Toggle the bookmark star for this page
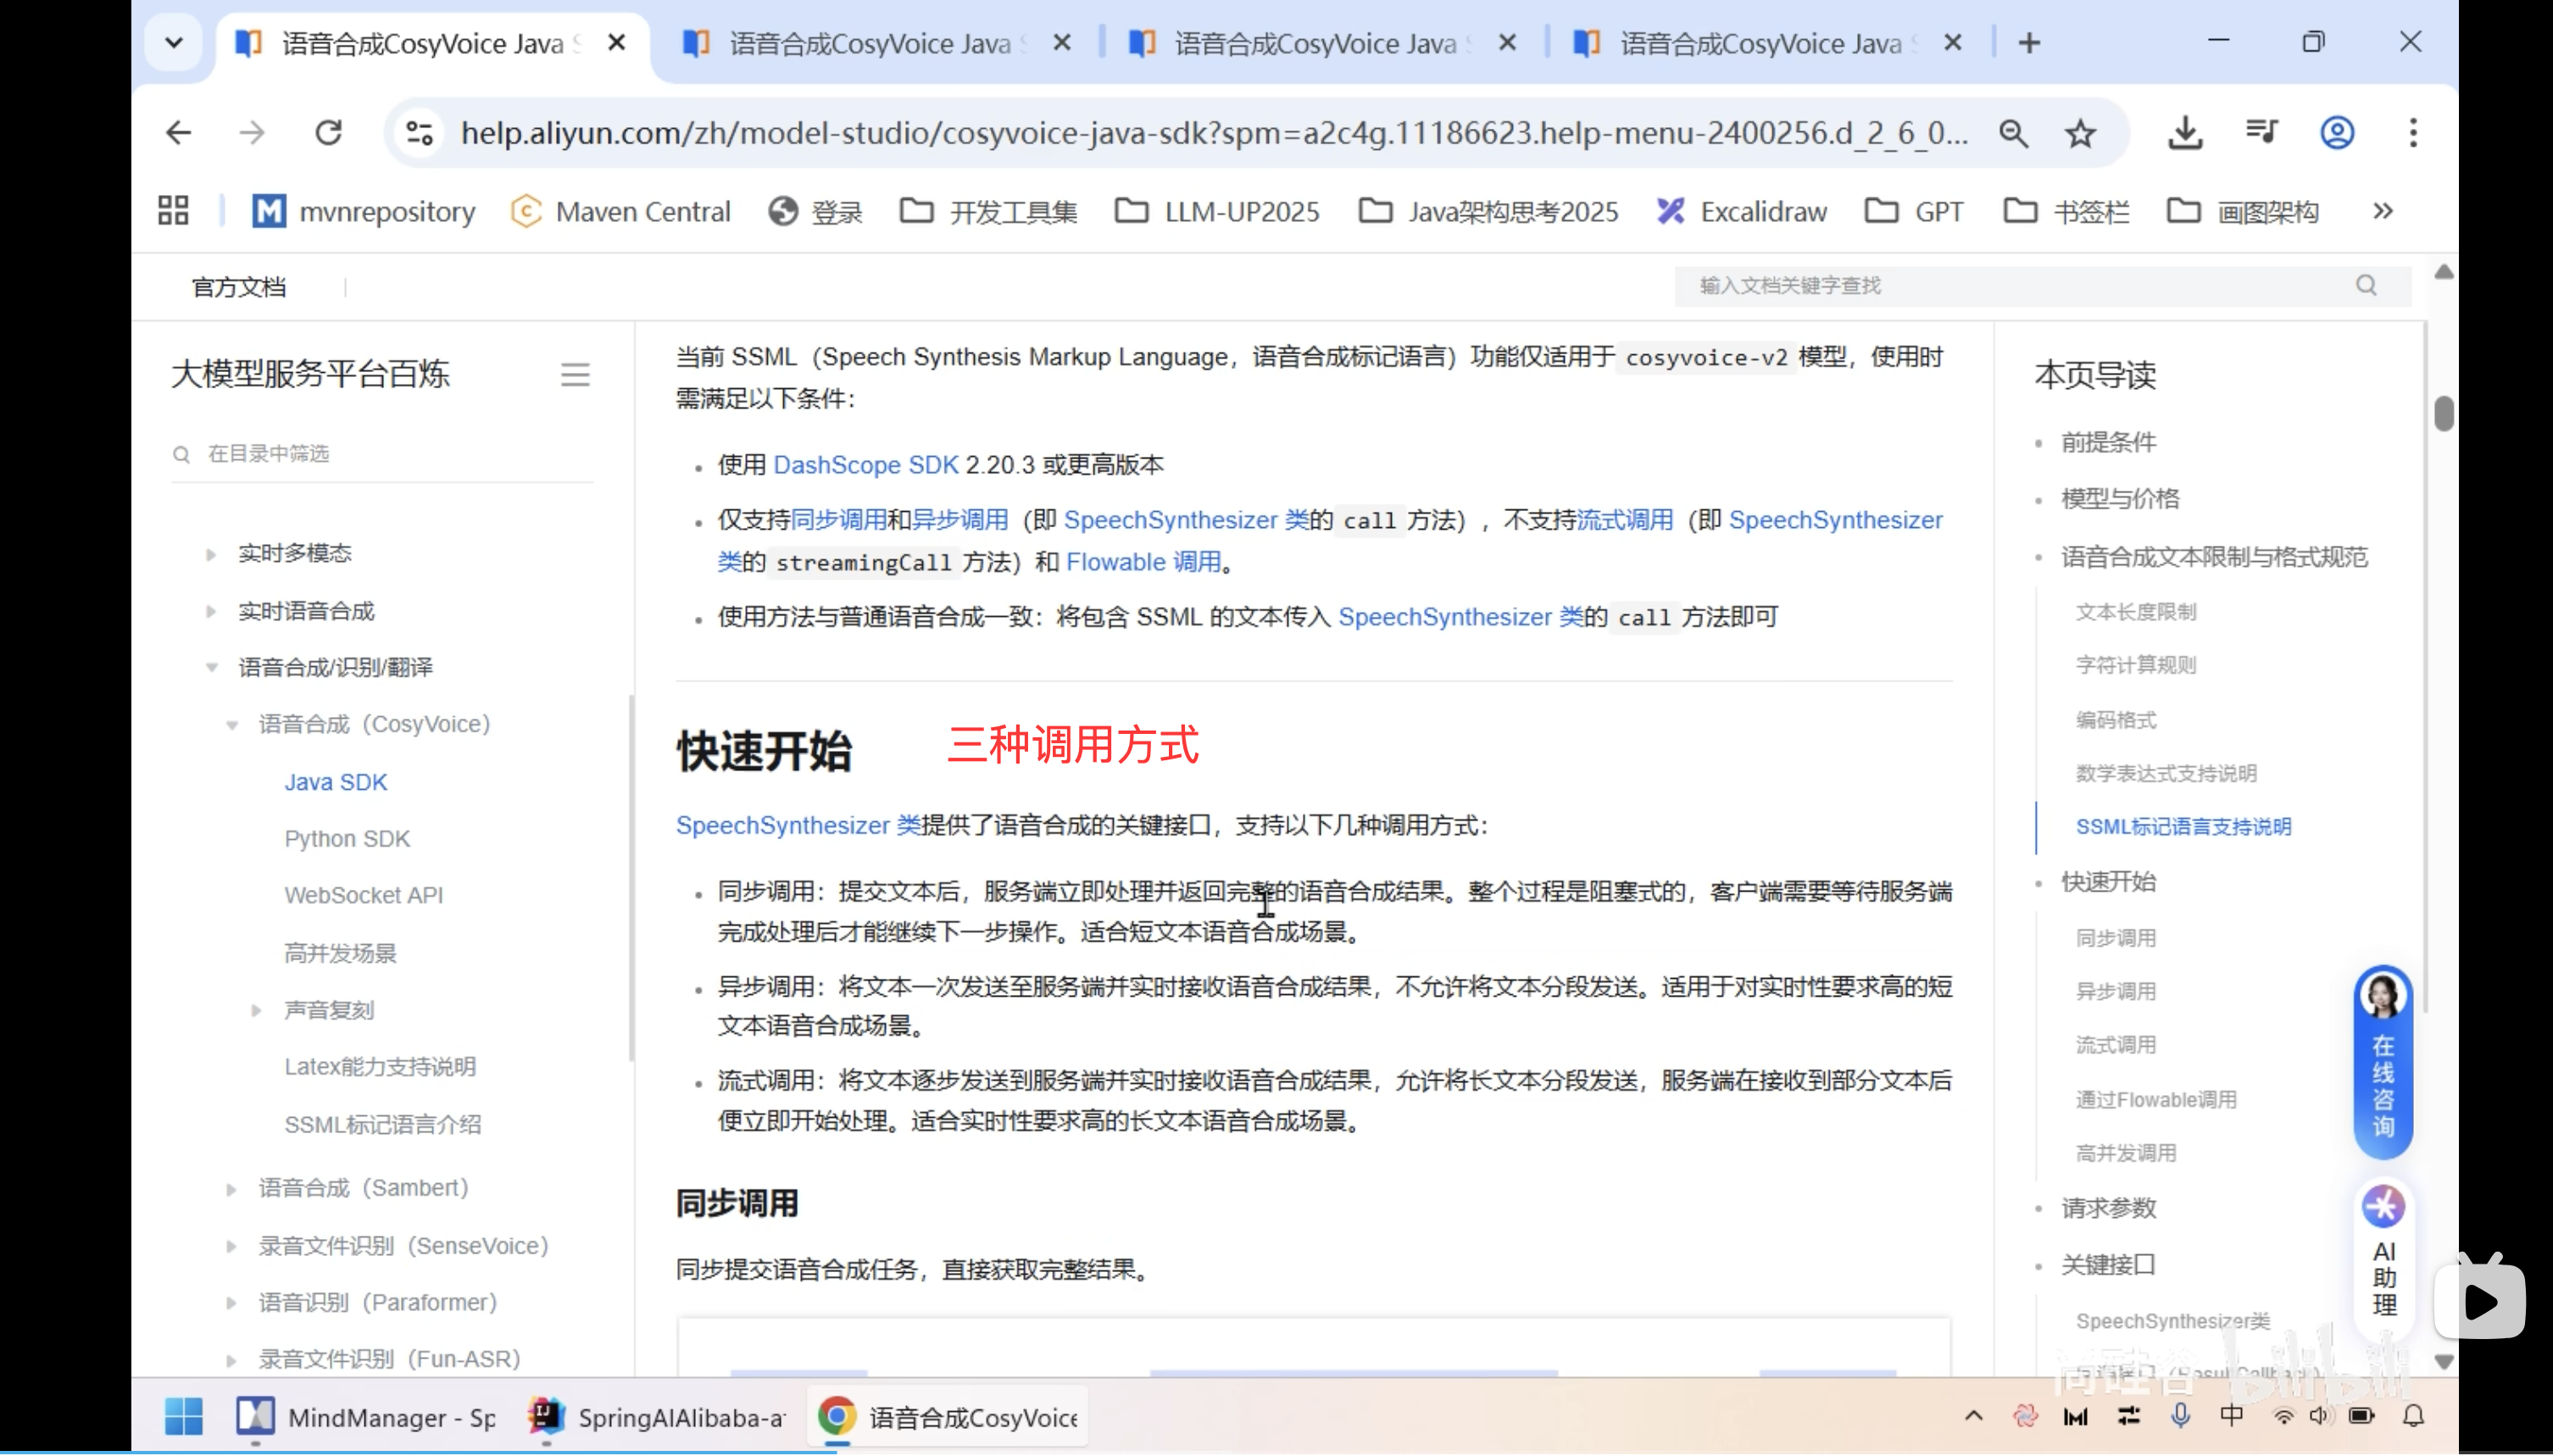The height and width of the screenshot is (1456, 2553). 2081,132
